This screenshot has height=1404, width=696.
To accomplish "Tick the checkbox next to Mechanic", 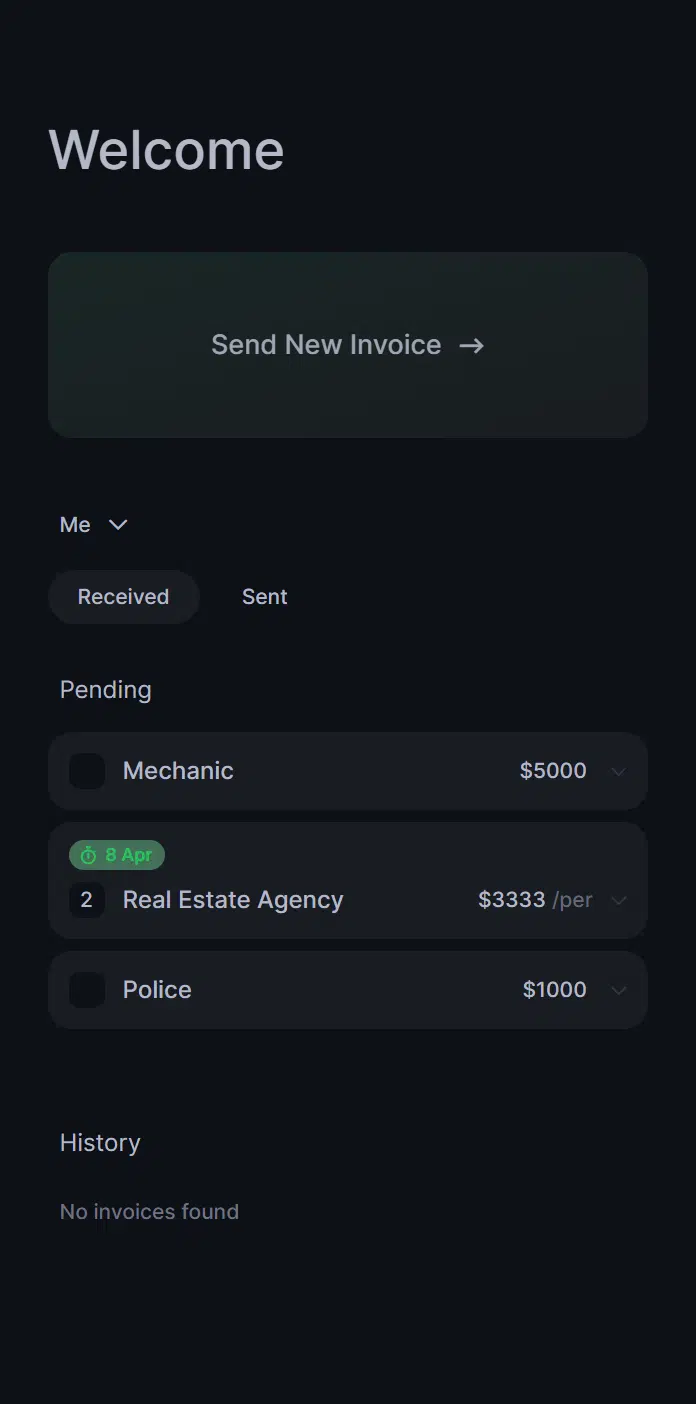I will [x=87, y=770].
